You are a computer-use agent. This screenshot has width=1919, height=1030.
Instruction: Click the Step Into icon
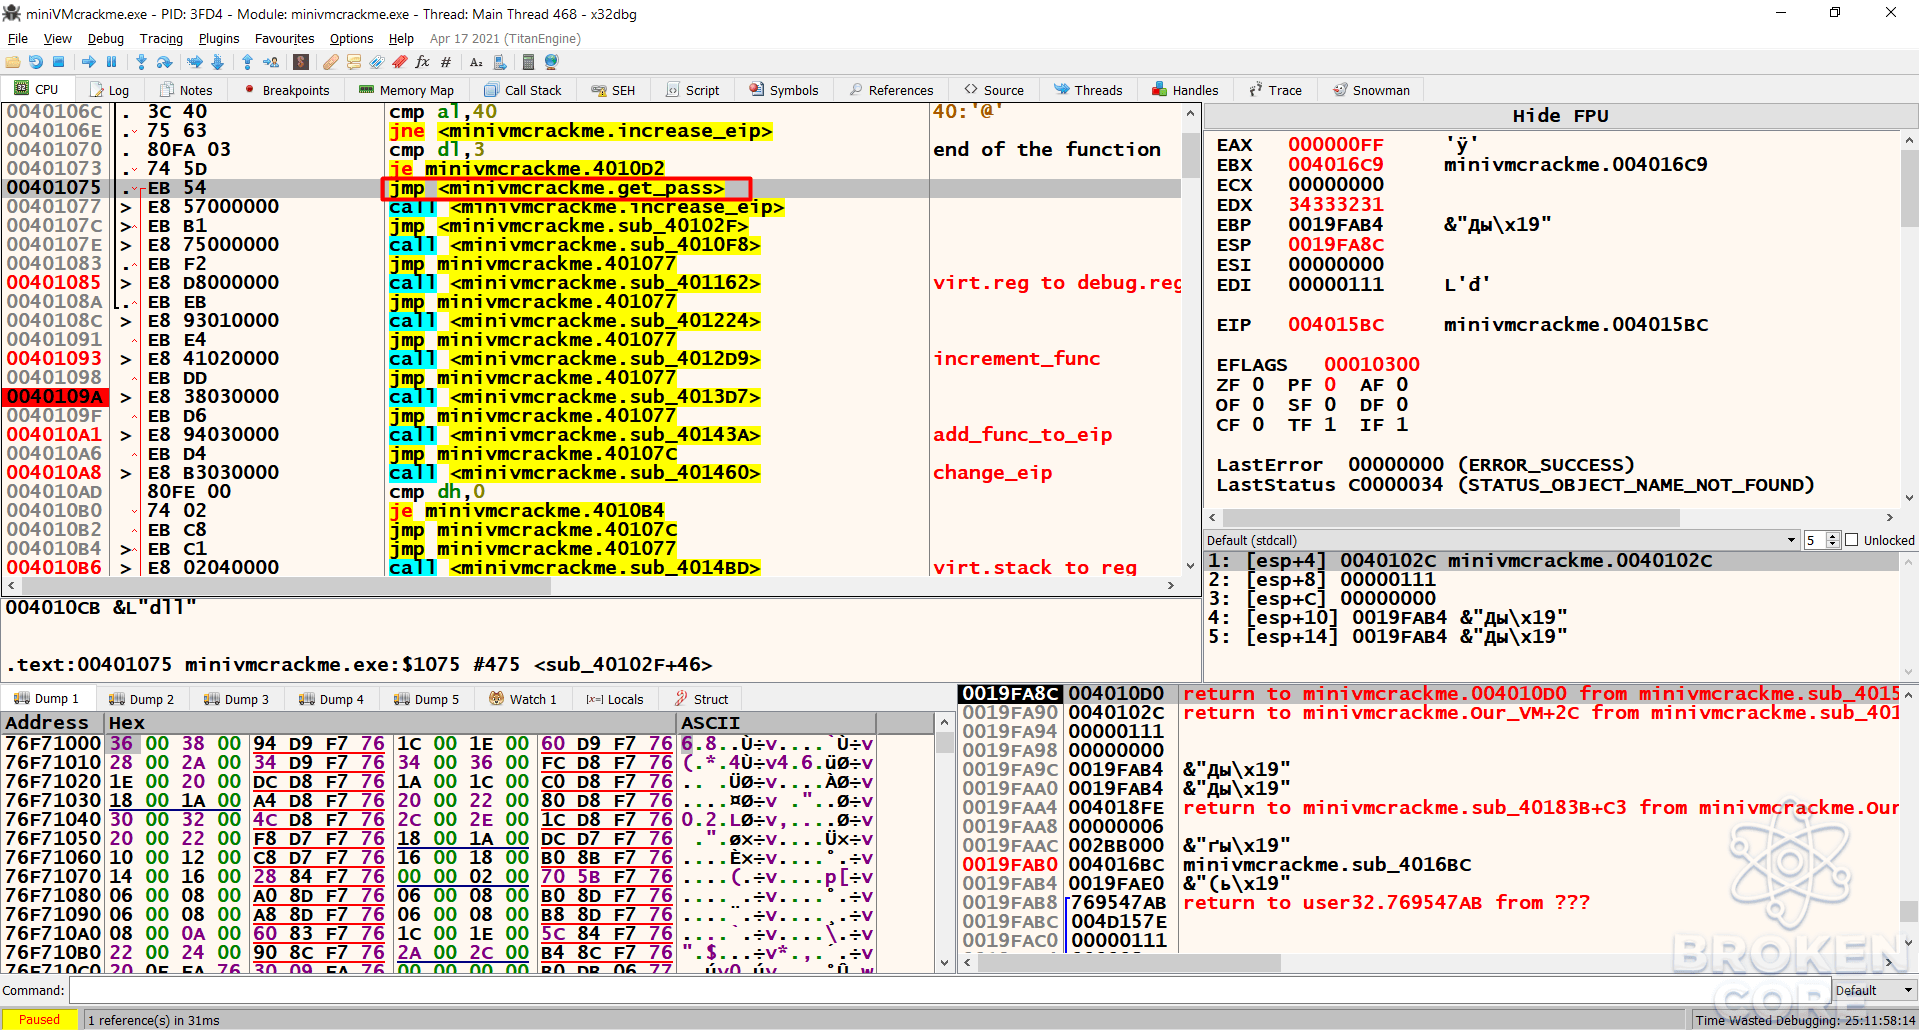point(141,62)
